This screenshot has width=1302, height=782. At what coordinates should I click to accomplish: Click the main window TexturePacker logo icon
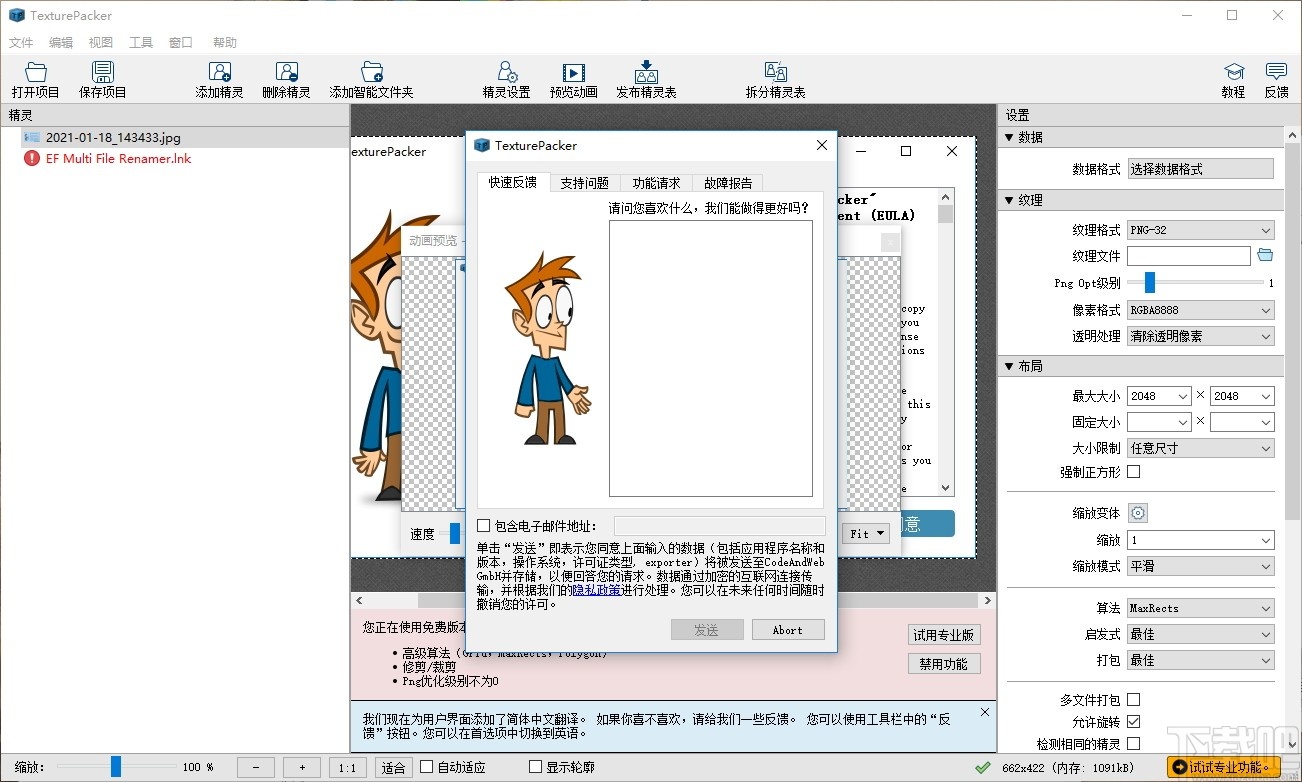[x=15, y=15]
